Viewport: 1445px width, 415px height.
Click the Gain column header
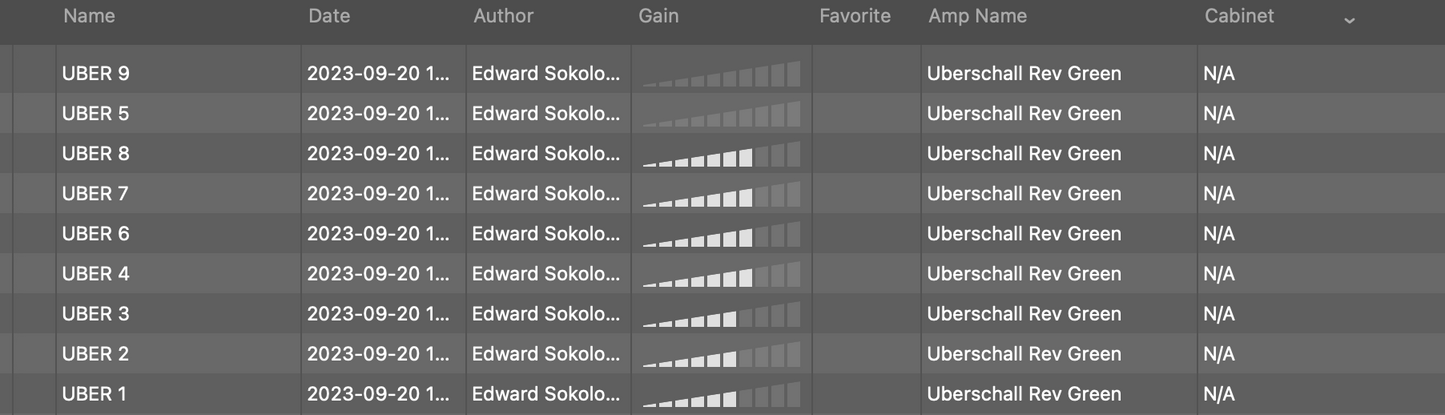[x=658, y=16]
